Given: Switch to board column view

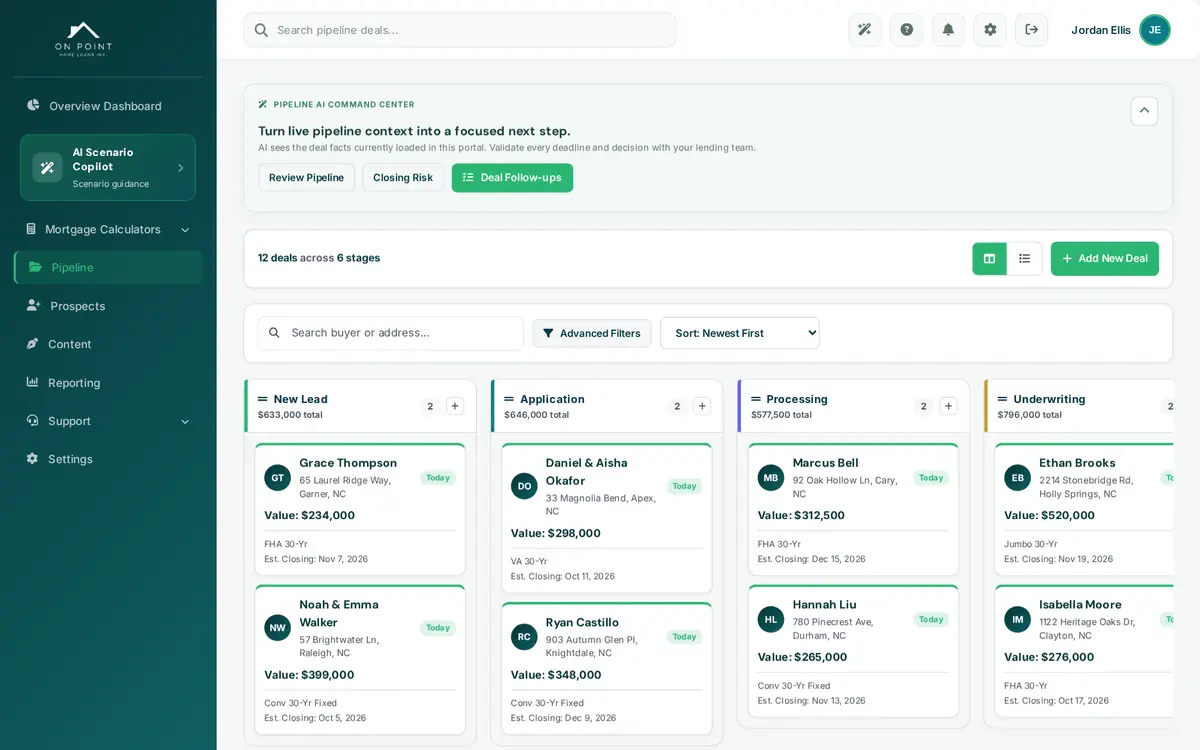Looking at the screenshot, I should pyautogui.click(x=990, y=259).
